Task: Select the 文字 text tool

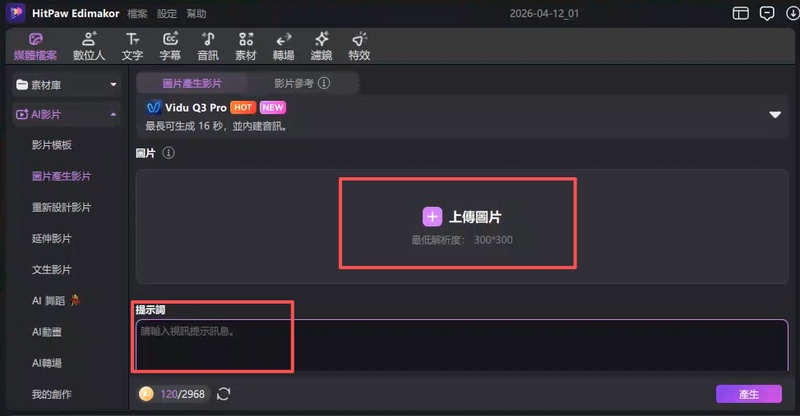Action: [x=132, y=46]
